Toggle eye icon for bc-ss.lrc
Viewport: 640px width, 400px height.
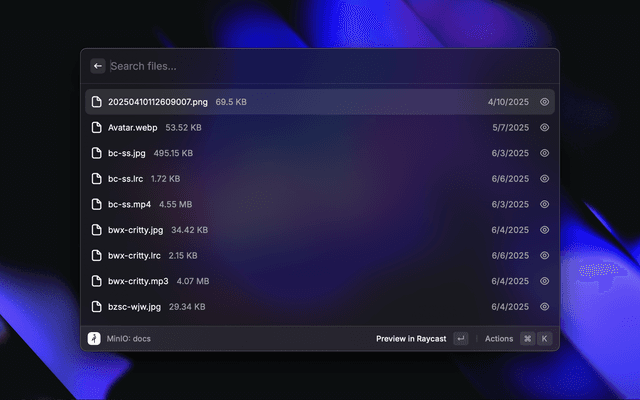pos(545,179)
